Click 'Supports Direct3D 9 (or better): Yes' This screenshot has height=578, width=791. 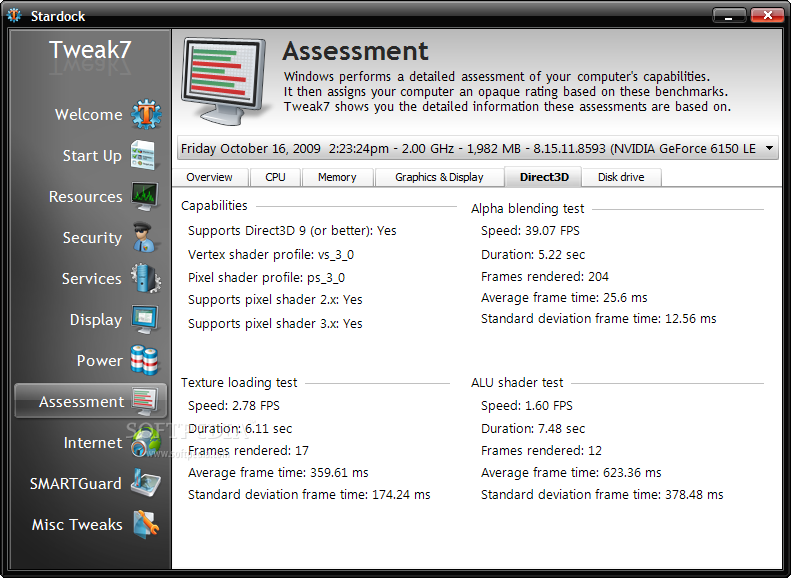coord(292,230)
